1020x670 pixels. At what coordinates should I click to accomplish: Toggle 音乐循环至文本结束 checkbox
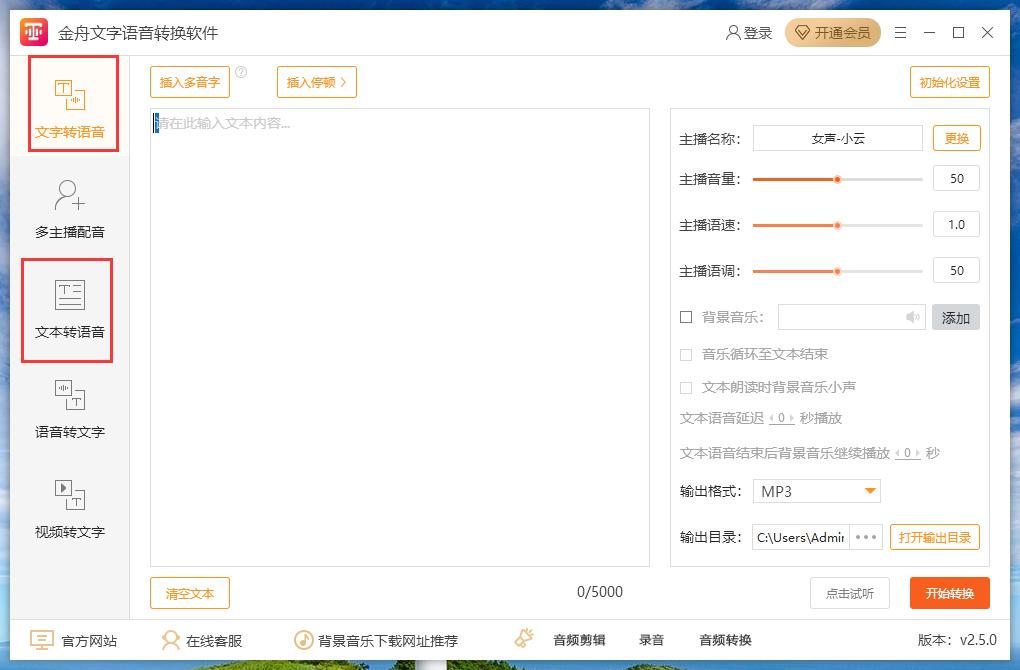point(686,354)
